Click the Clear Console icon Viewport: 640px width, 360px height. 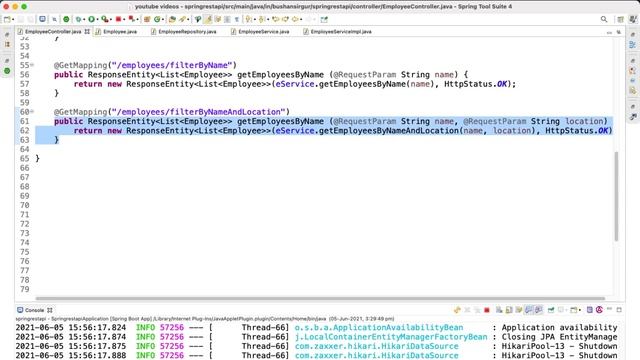pos(499,310)
